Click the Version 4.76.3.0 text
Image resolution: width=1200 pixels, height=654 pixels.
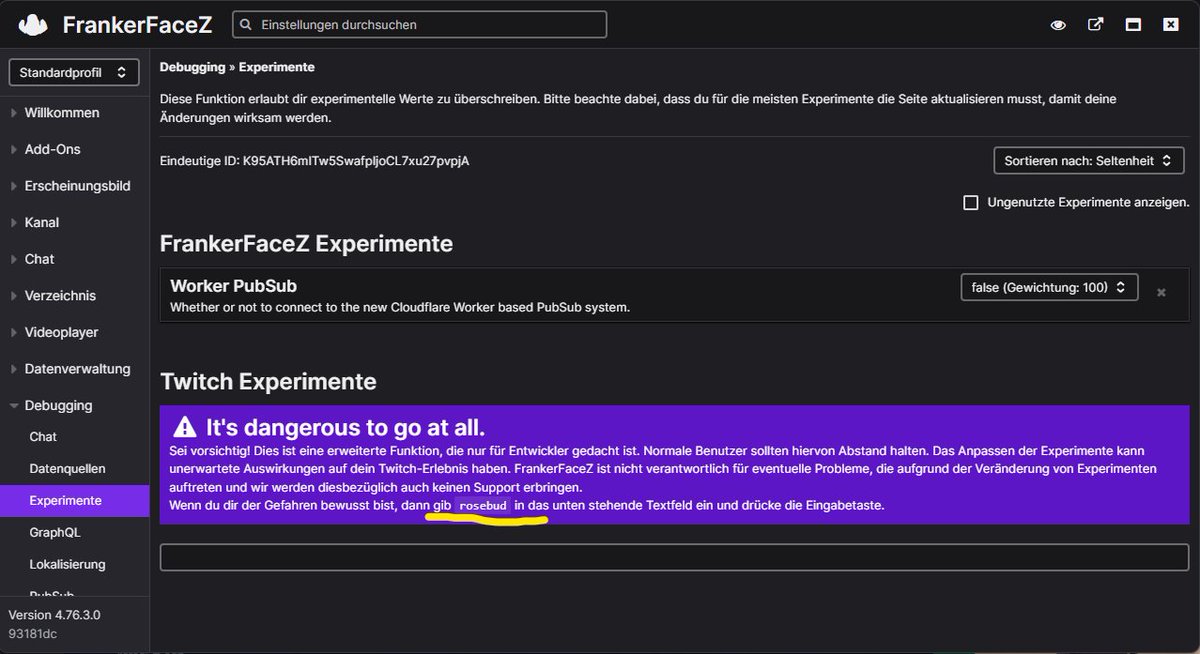pos(55,615)
